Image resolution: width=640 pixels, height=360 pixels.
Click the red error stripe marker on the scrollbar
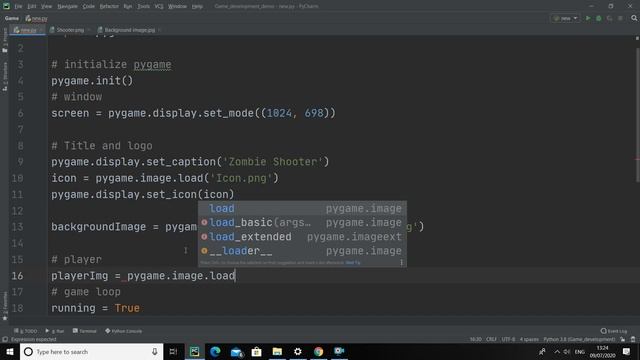637,160
